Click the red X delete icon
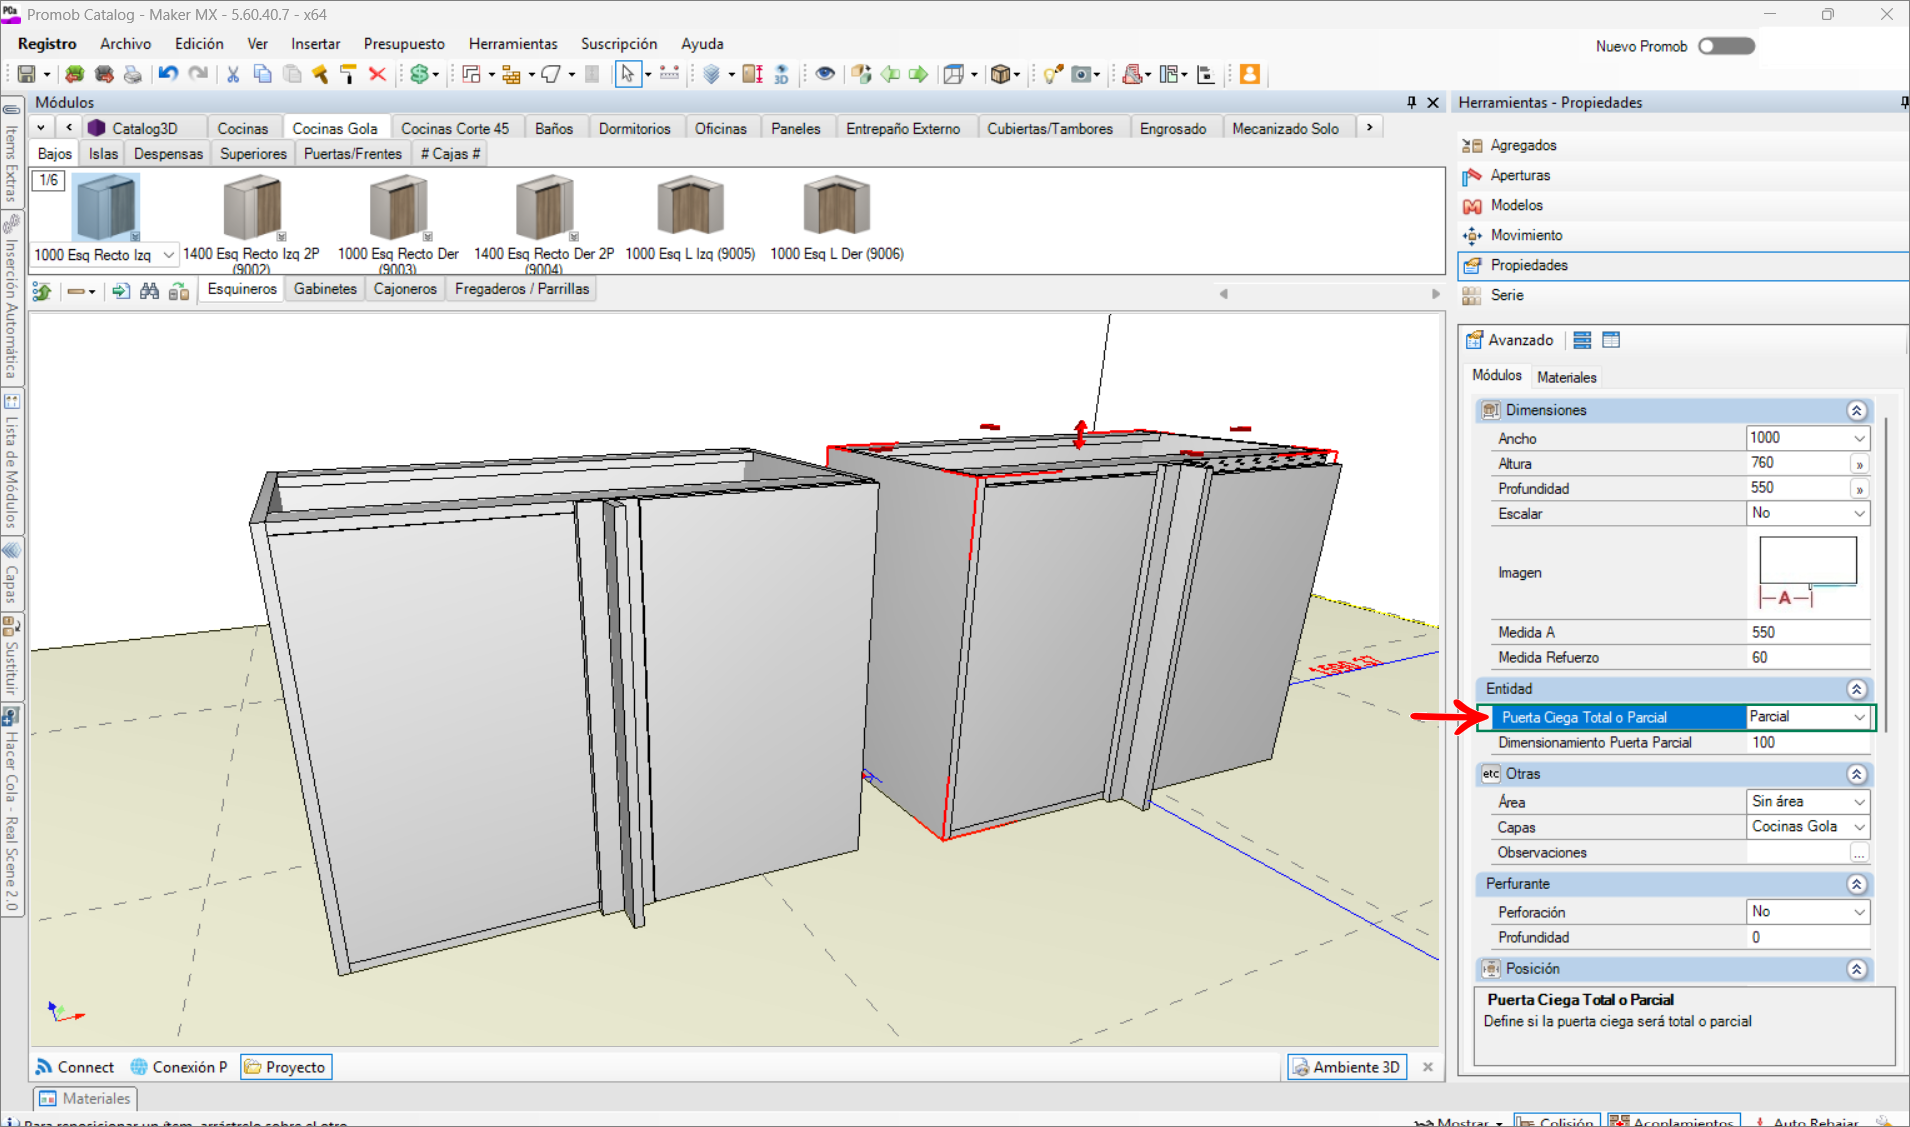 pyautogui.click(x=377, y=74)
